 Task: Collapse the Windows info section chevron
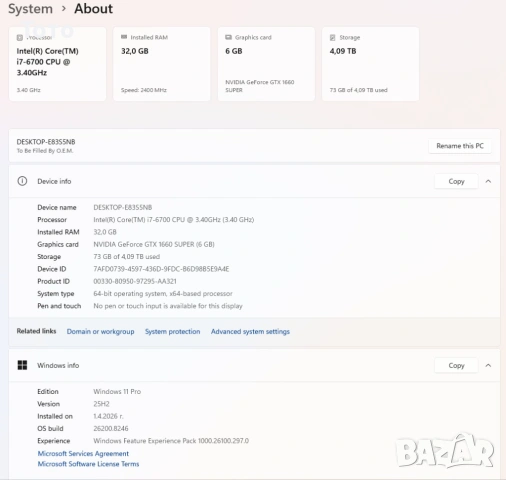(x=488, y=365)
